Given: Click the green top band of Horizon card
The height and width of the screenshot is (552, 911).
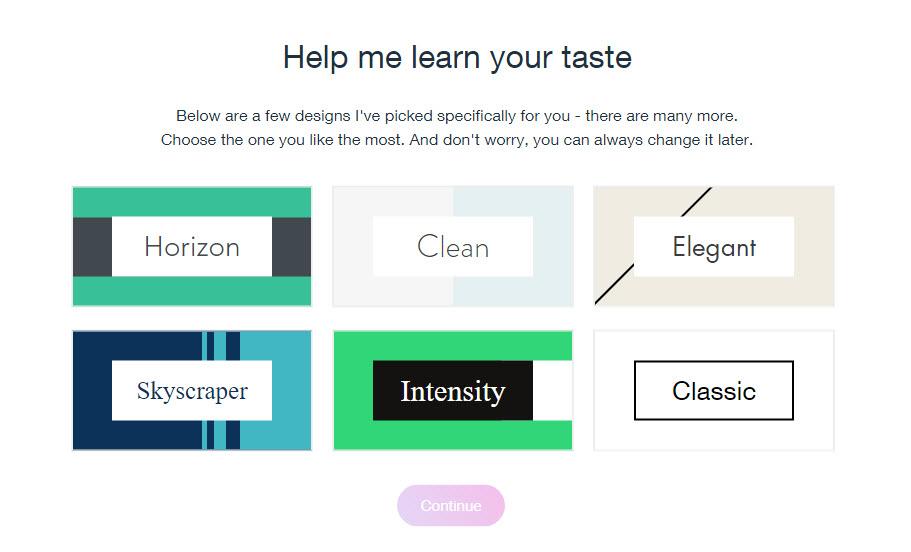Looking at the screenshot, I should point(192,201).
